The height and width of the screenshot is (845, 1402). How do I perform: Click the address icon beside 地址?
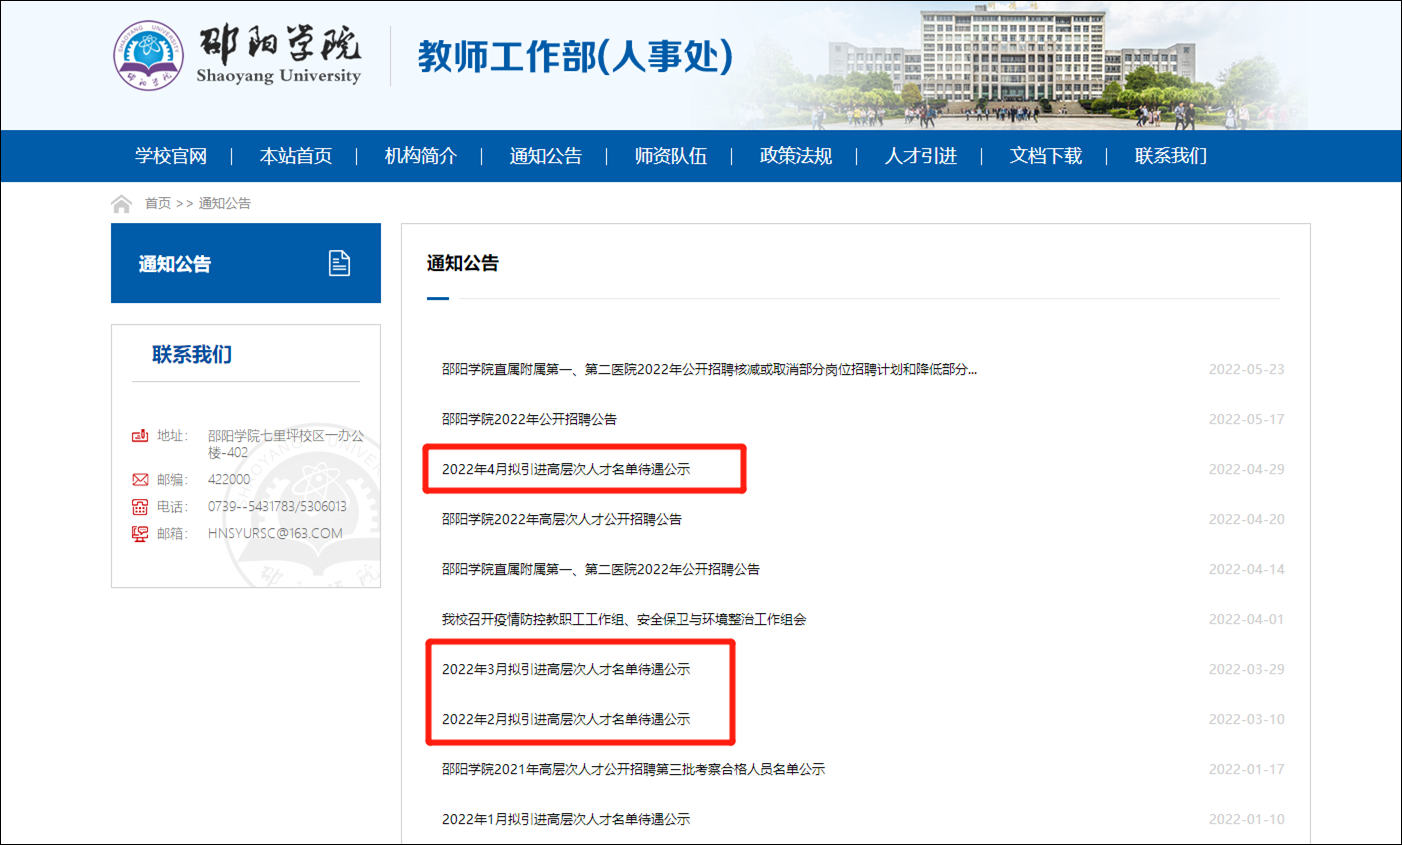coord(140,436)
